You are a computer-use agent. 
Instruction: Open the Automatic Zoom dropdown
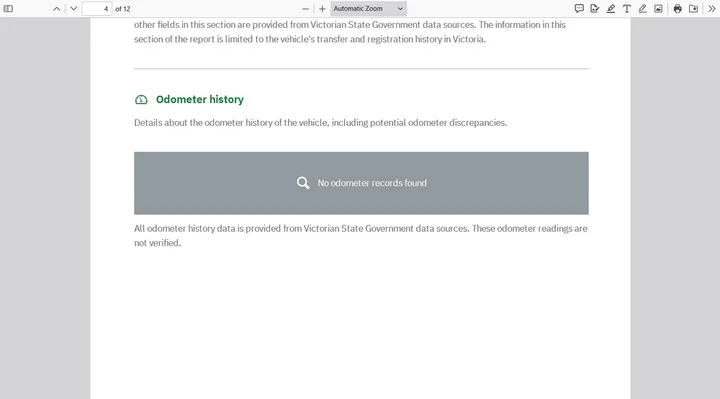pos(368,9)
